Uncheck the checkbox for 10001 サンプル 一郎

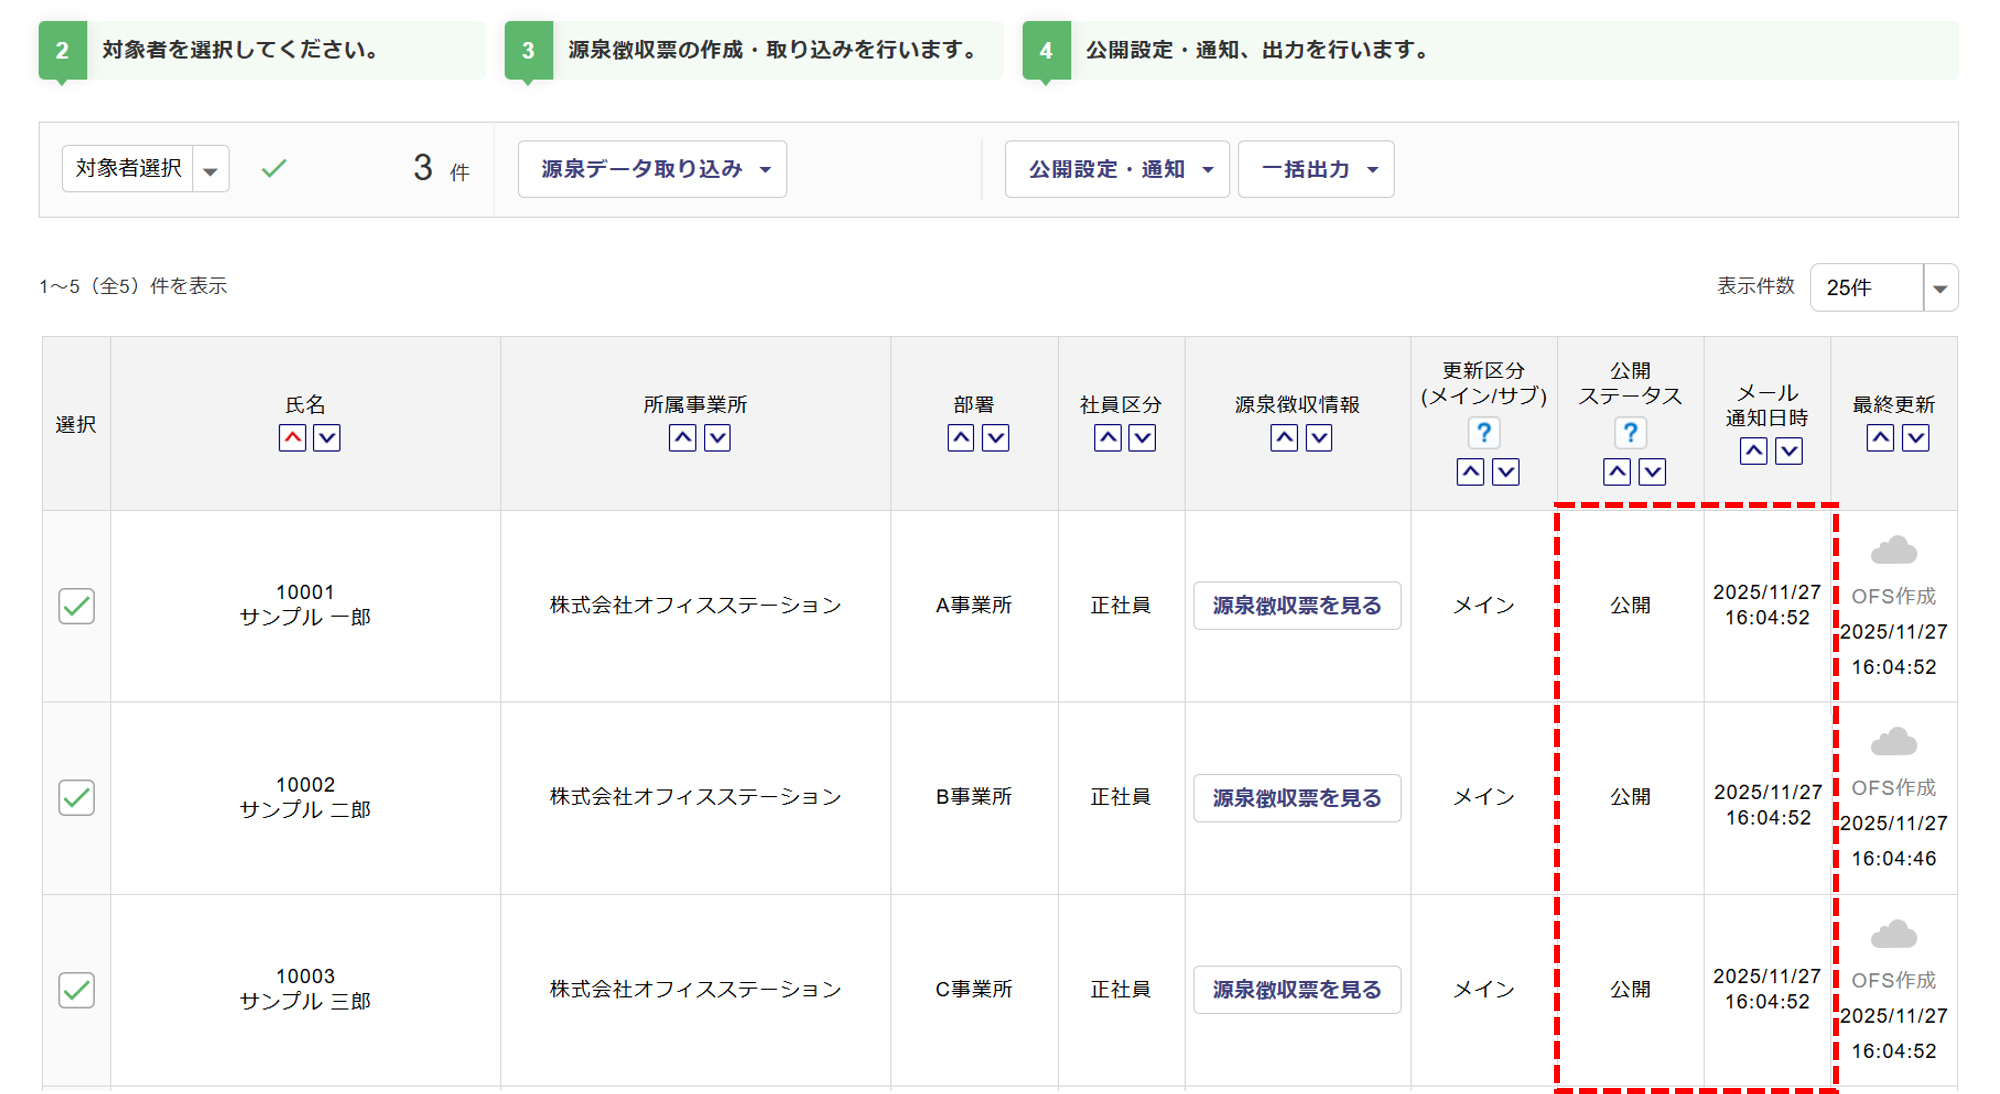[77, 606]
